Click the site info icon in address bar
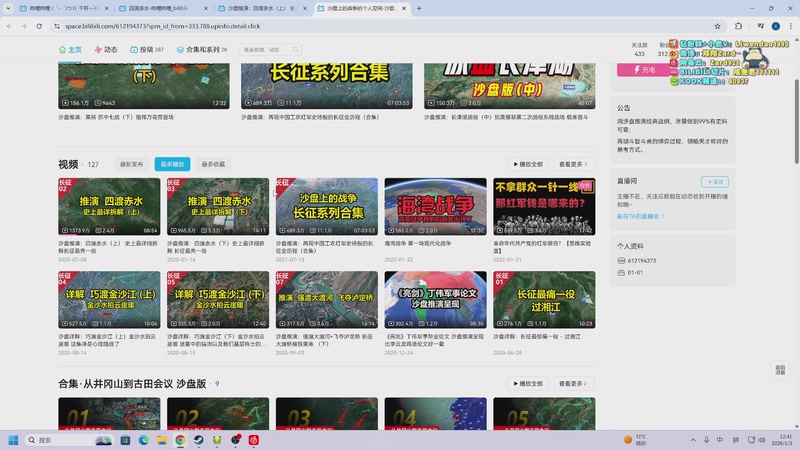This screenshot has width=800, height=450. (x=57, y=26)
